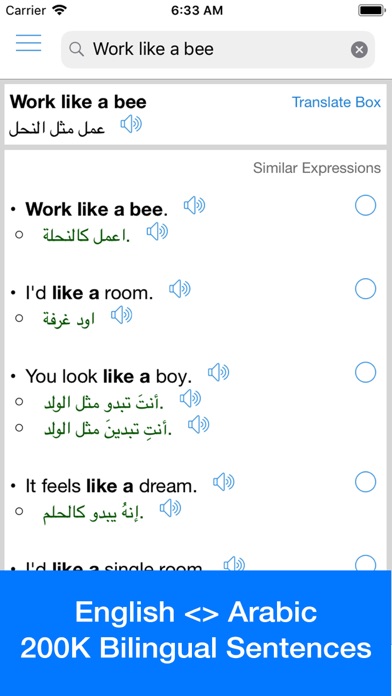Play audio for Arabic 'إنهُ يبدو كالحلم'
392x696 pixels.
(170, 508)
